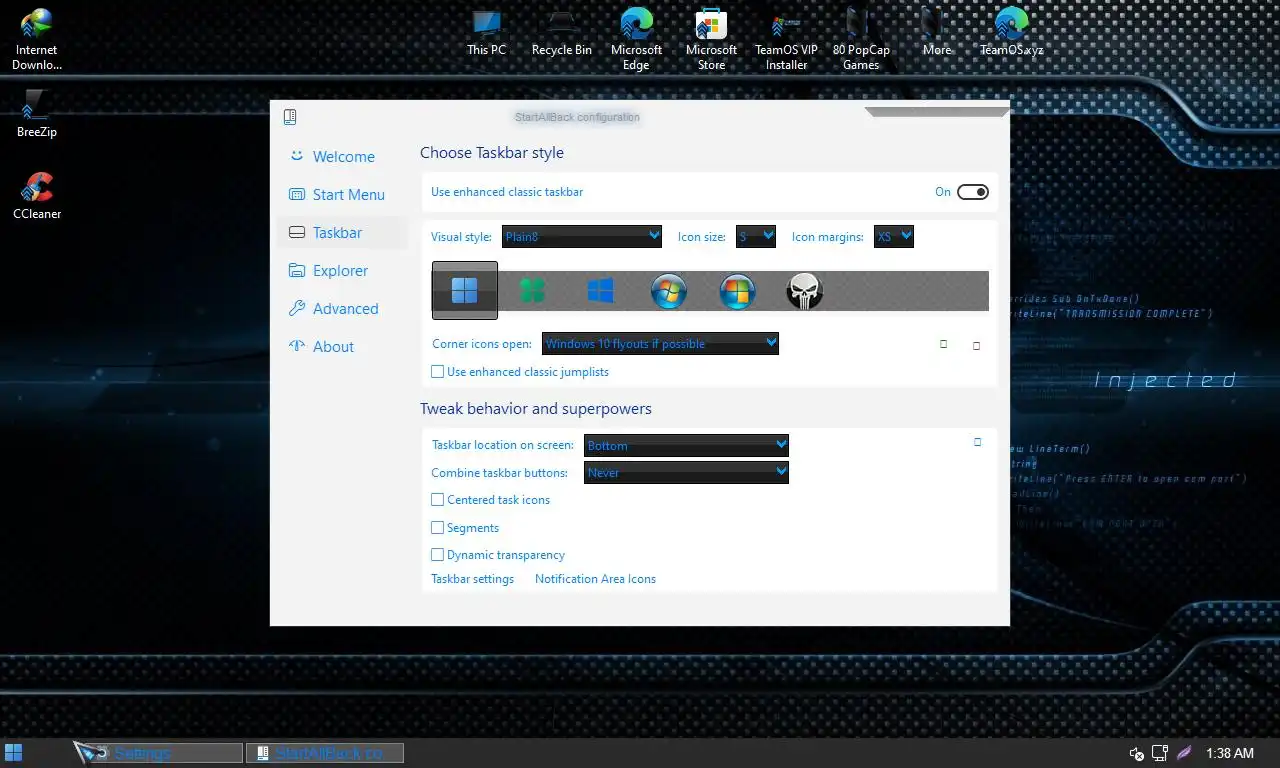The width and height of the screenshot is (1280, 768).
Task: Select the Windows 11 start button style
Action: click(x=465, y=291)
